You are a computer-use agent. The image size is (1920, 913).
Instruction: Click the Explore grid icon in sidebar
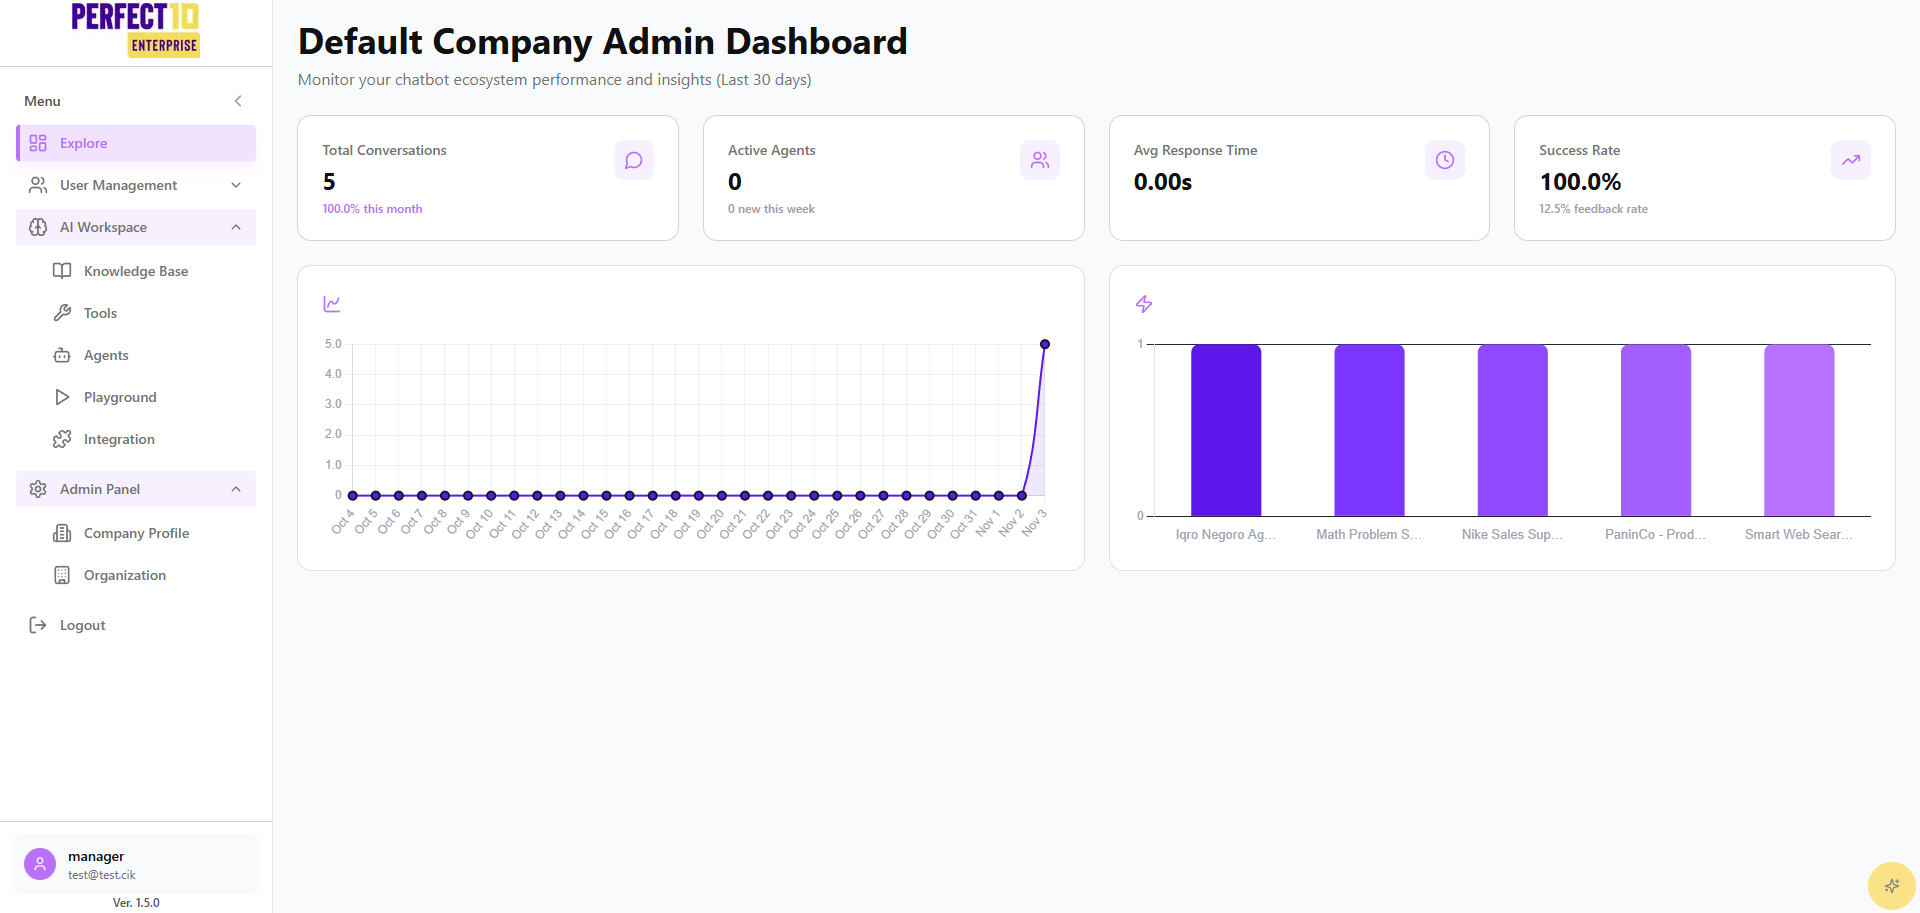pyautogui.click(x=38, y=143)
